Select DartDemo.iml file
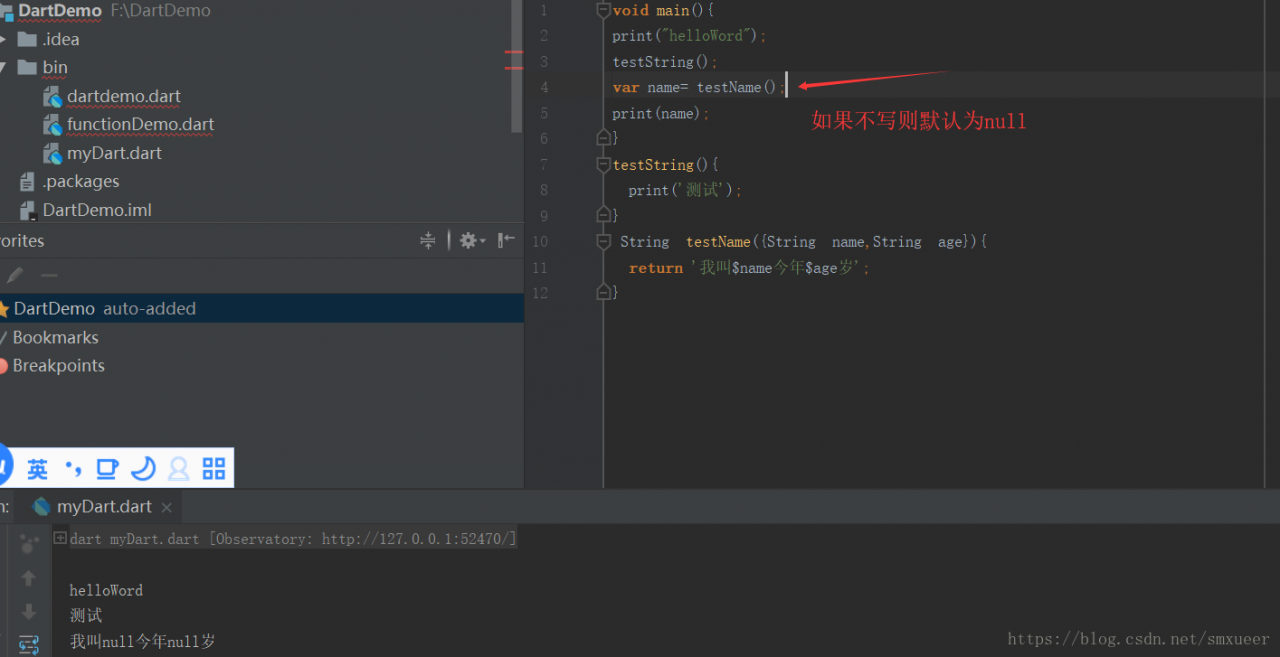The height and width of the screenshot is (657, 1280). pyautogui.click(x=97, y=210)
